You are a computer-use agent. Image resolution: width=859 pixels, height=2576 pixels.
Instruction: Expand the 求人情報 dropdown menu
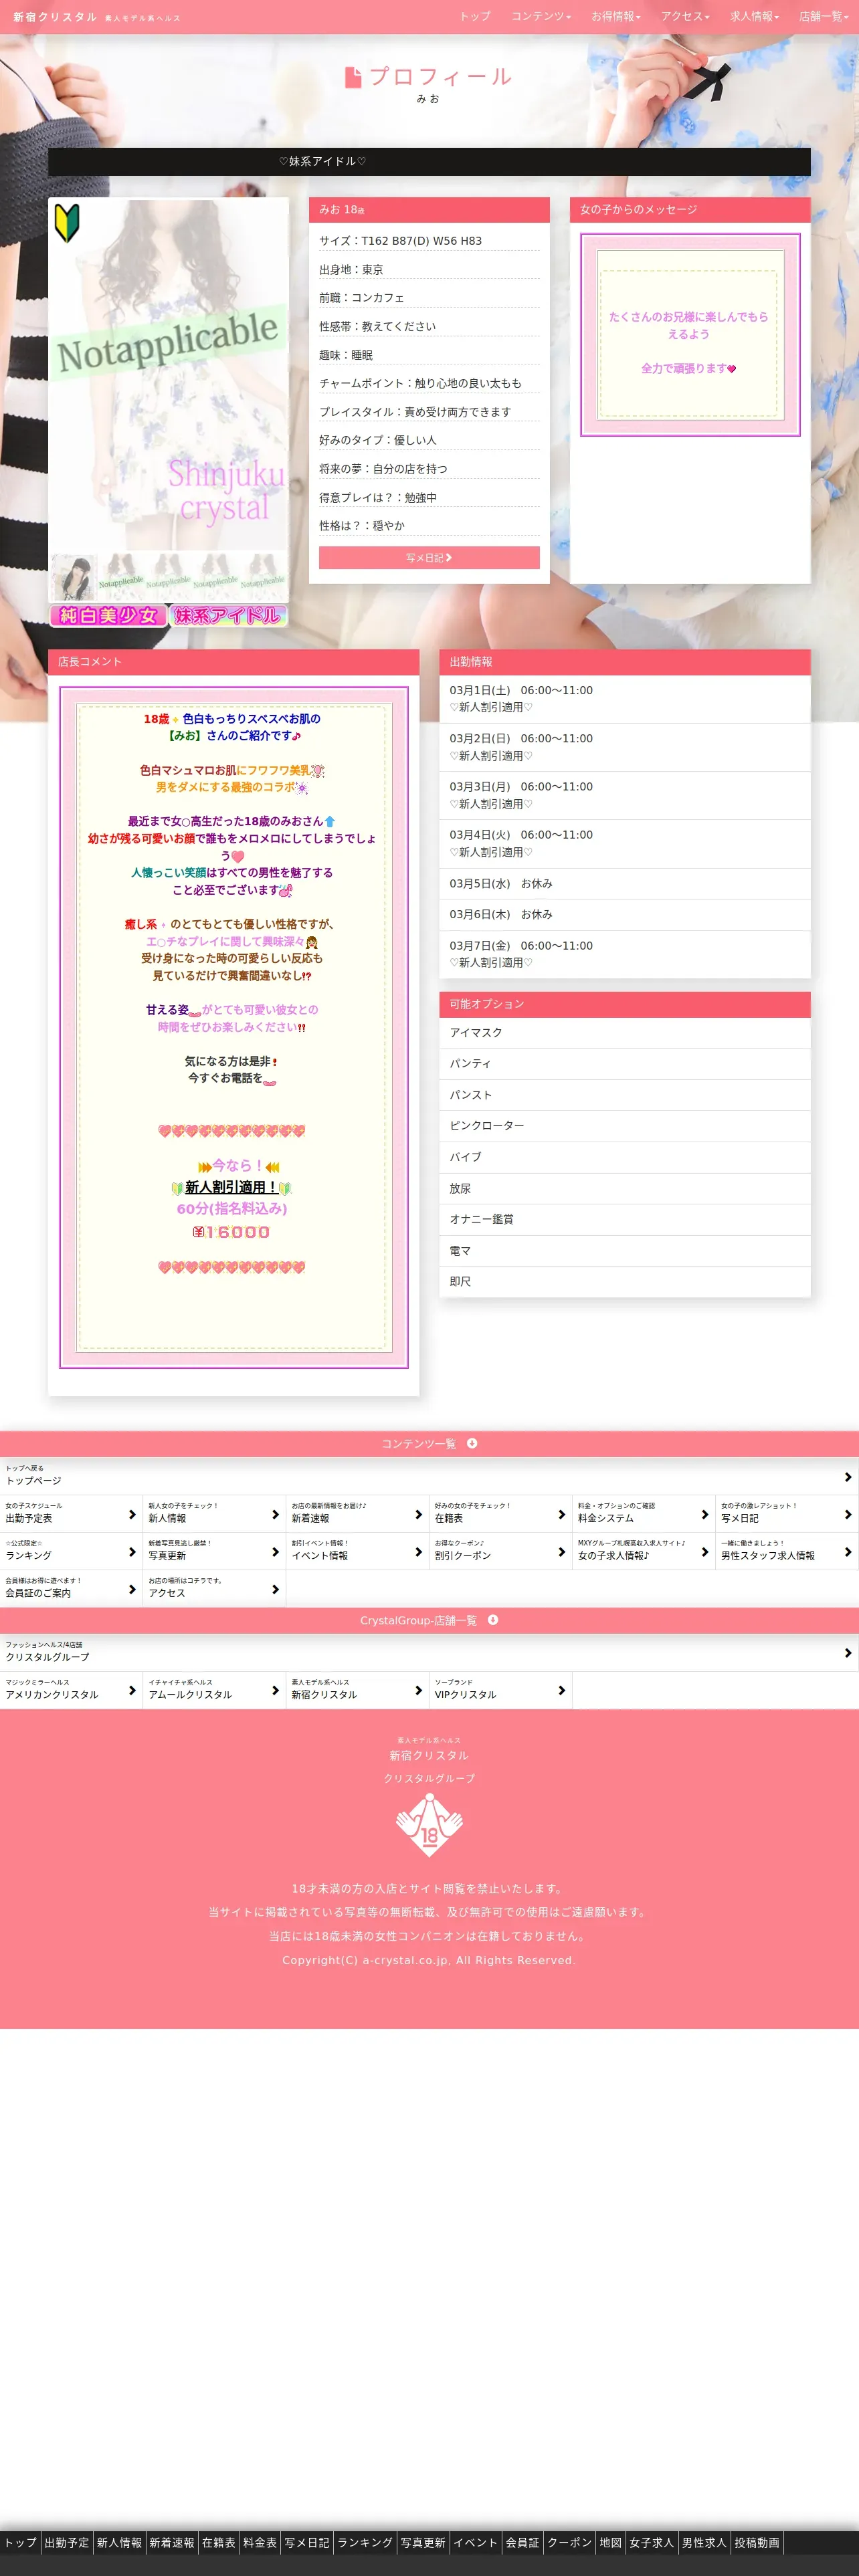pyautogui.click(x=754, y=16)
